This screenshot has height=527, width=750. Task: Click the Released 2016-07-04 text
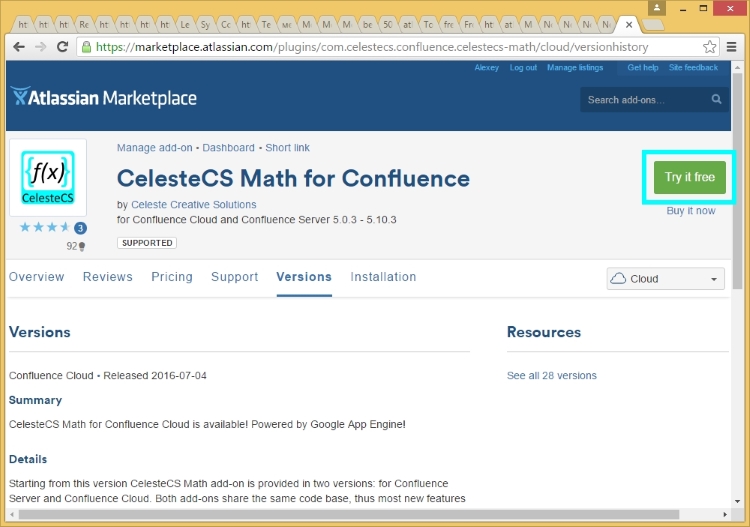155,376
